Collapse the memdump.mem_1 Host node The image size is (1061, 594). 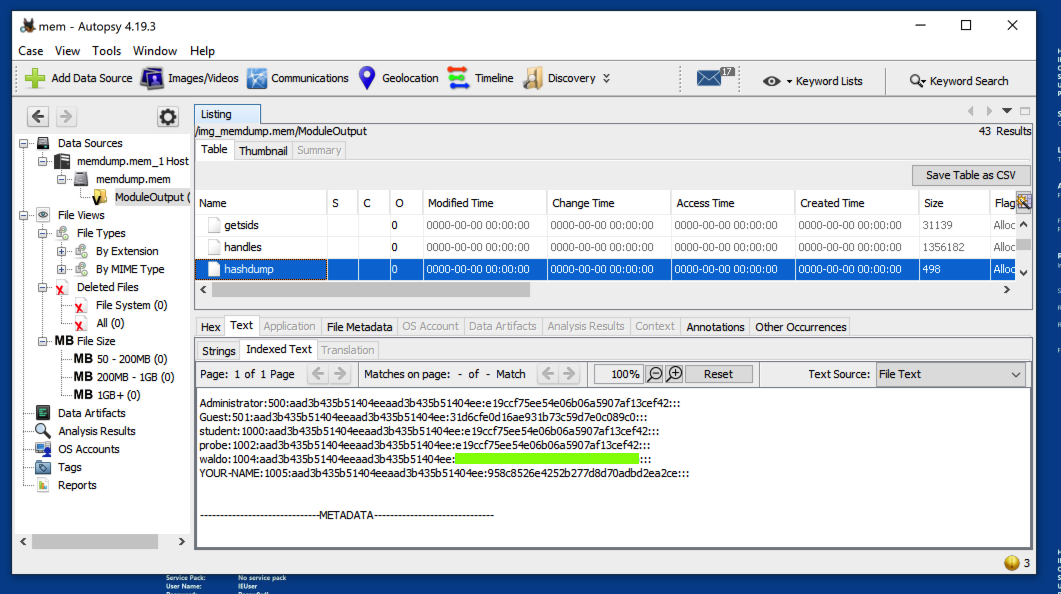pyautogui.click(x=43, y=161)
